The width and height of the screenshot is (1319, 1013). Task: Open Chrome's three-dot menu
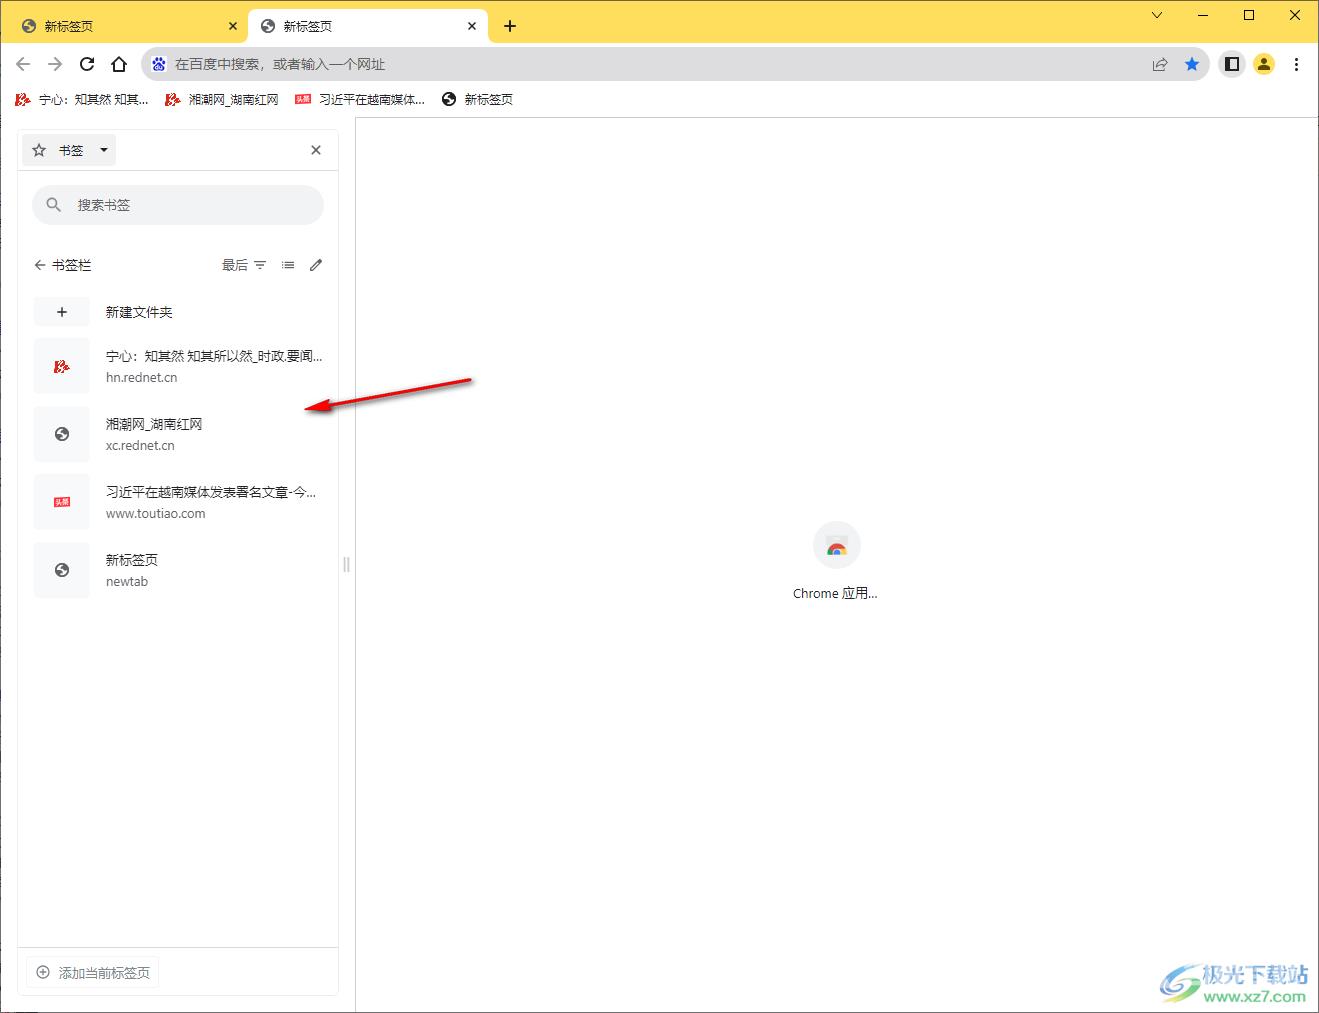click(x=1296, y=64)
